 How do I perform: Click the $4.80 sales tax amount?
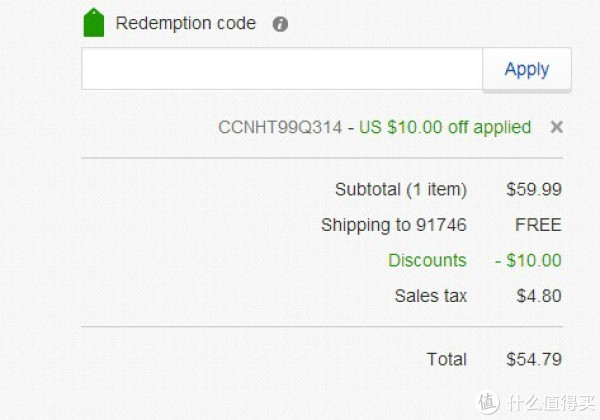(539, 296)
